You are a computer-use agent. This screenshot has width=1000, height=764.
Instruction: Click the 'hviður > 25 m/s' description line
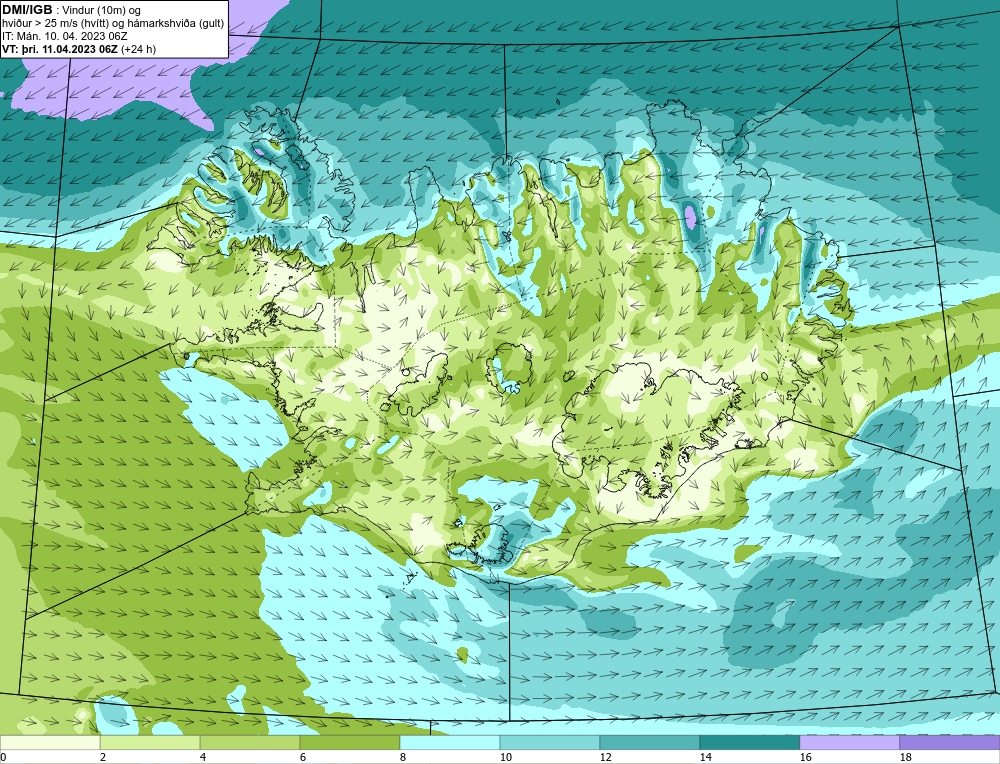click(113, 24)
